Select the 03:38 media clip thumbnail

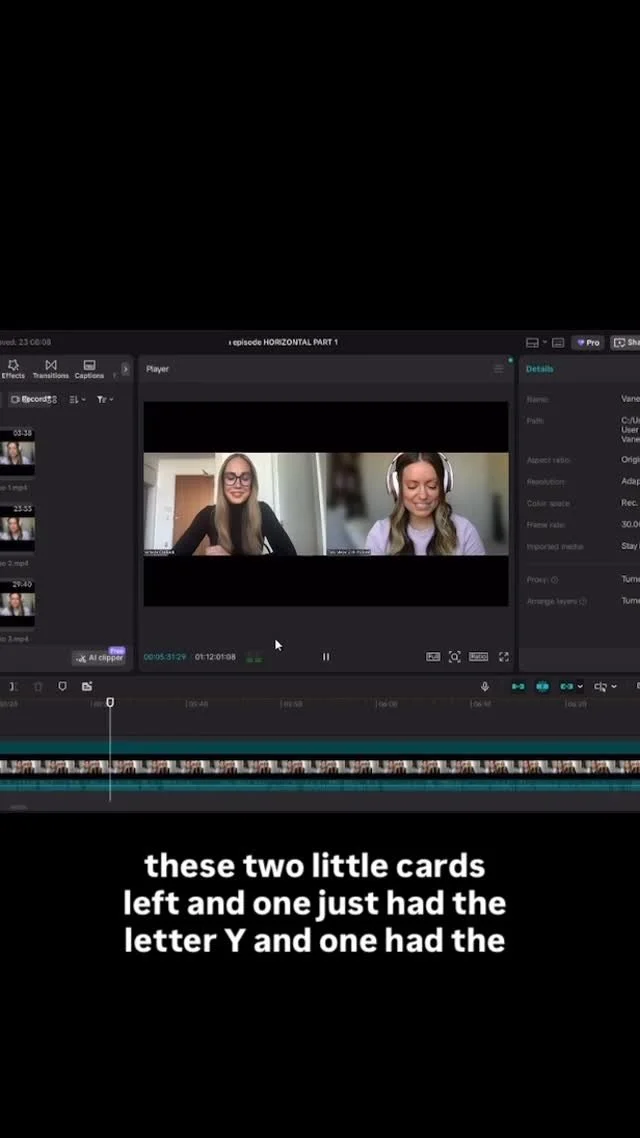coord(17,451)
